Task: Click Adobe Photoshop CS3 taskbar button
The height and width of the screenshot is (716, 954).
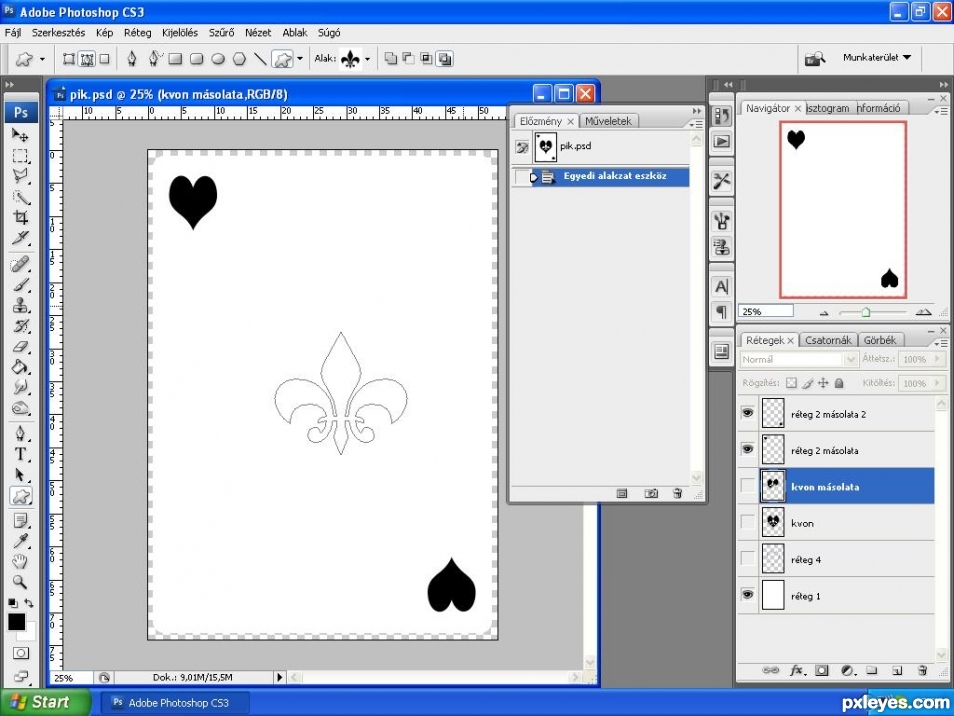Action: (x=174, y=703)
